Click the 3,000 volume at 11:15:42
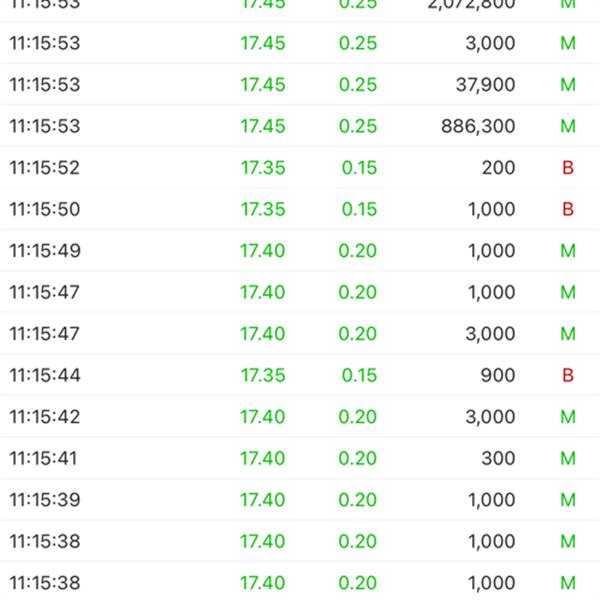This screenshot has height=600, width=600. (x=491, y=417)
